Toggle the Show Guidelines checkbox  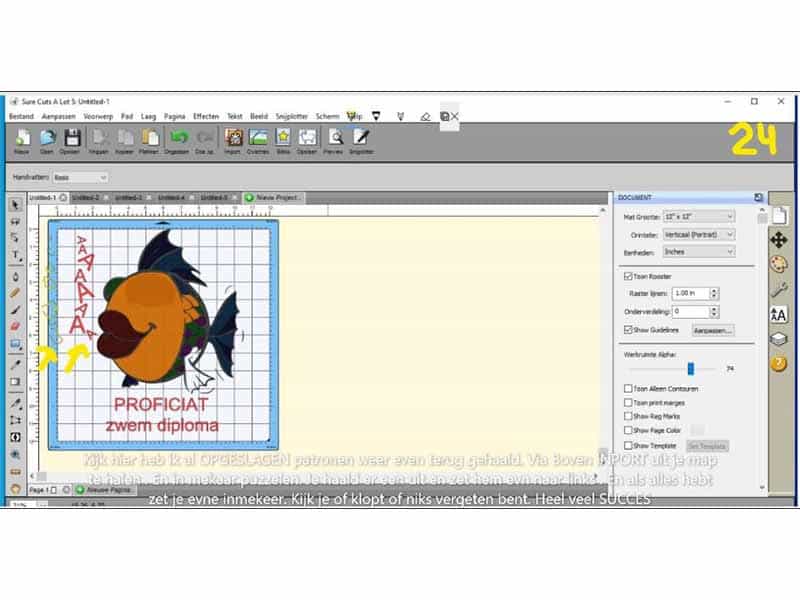click(628, 330)
